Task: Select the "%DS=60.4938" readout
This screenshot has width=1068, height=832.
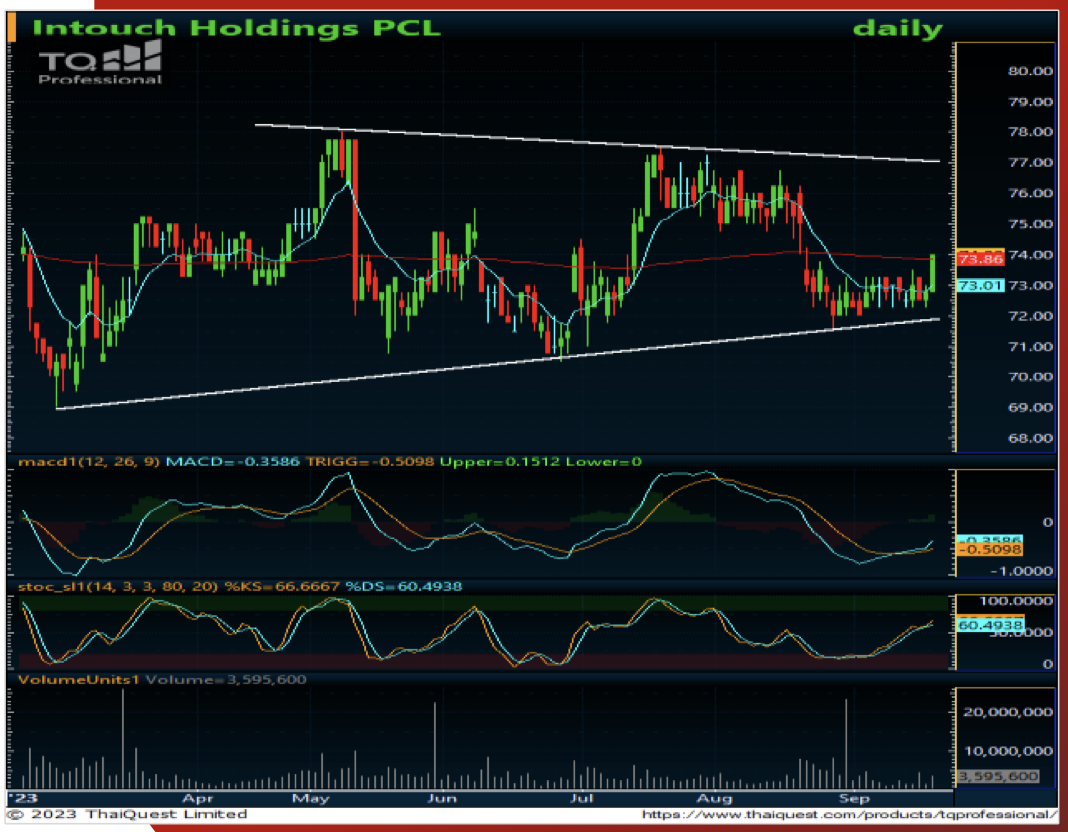Action: coord(404,586)
